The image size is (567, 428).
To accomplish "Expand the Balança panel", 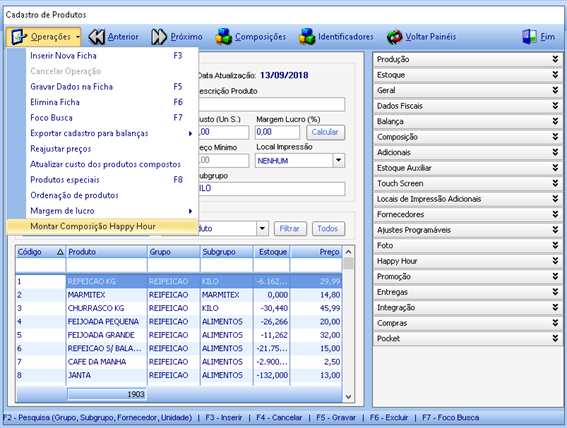I will (467, 122).
